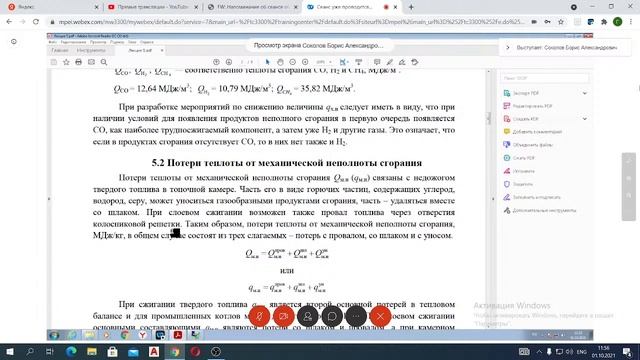This screenshot has height=360, width=640.
Task: Click the fit page tool icon
Action: [343, 62]
